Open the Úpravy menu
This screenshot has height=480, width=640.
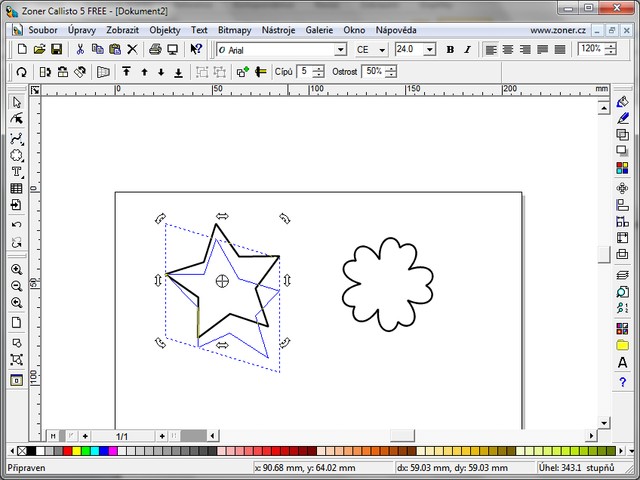pyautogui.click(x=82, y=30)
